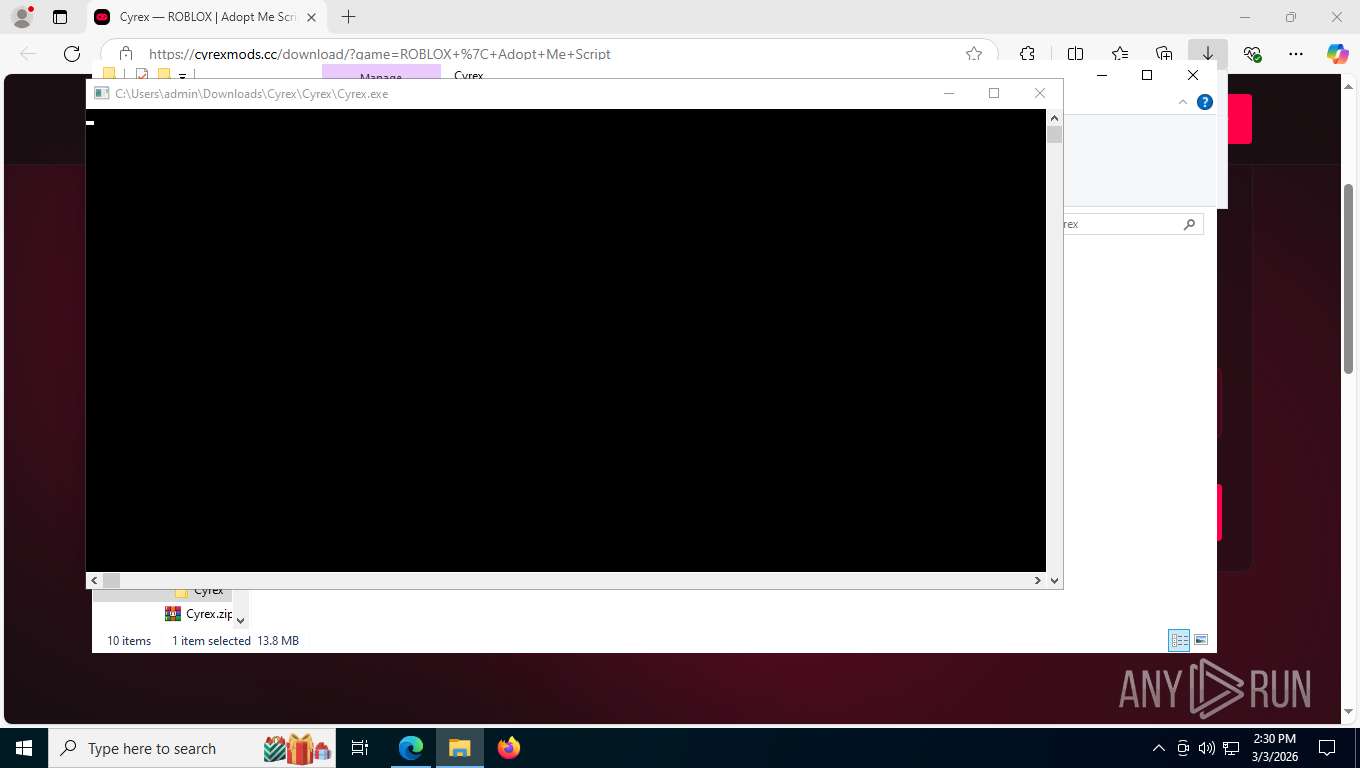The width and height of the screenshot is (1360, 768).
Task: Click the Cyrex.exe console title bar icon
Action: [x=101, y=93]
